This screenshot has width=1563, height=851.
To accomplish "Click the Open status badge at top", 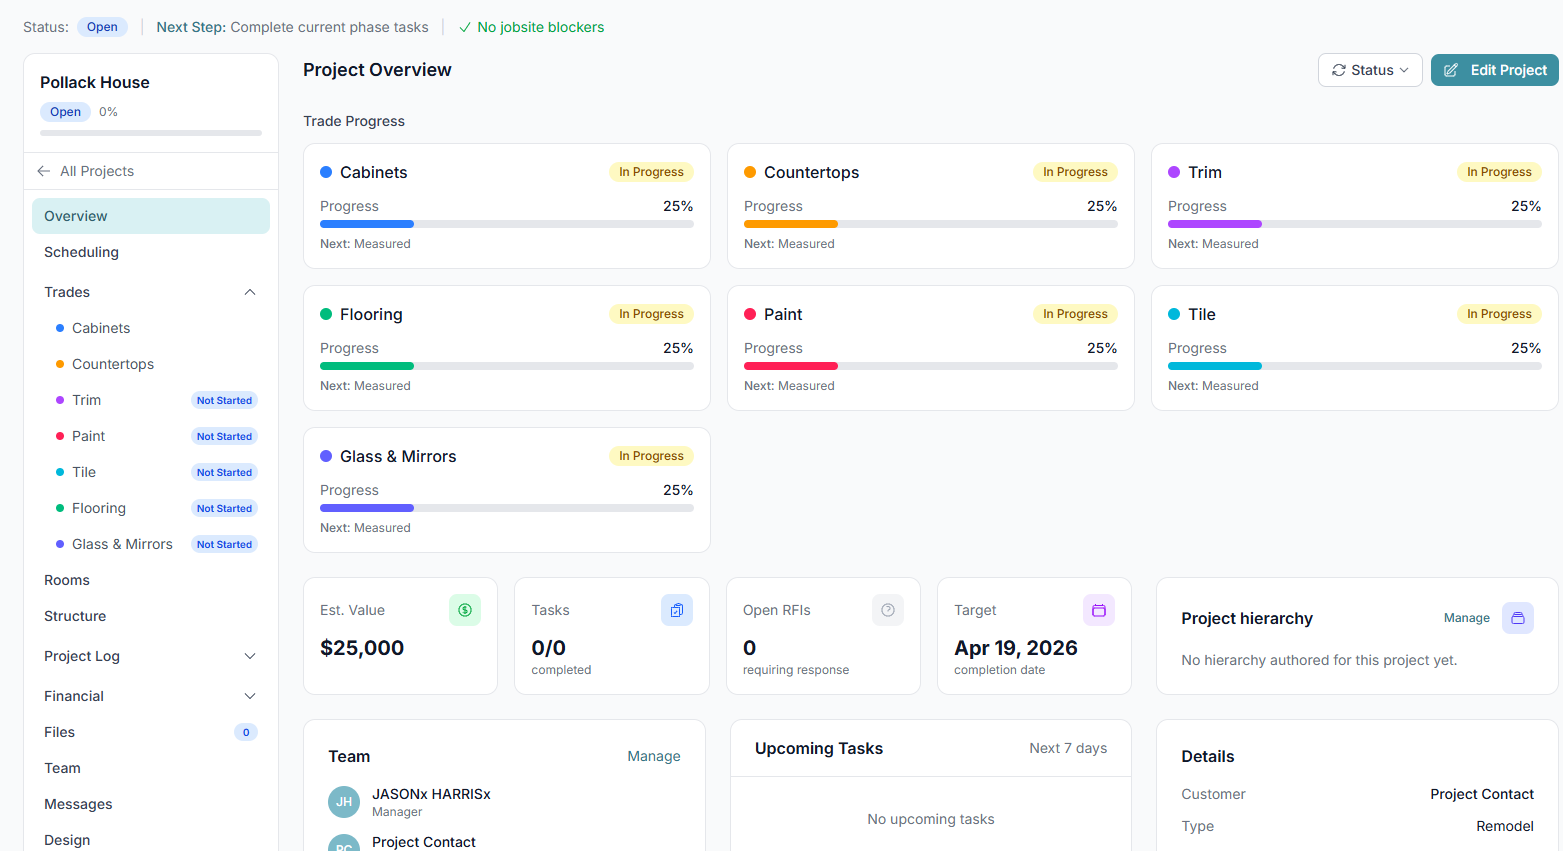I will (102, 27).
